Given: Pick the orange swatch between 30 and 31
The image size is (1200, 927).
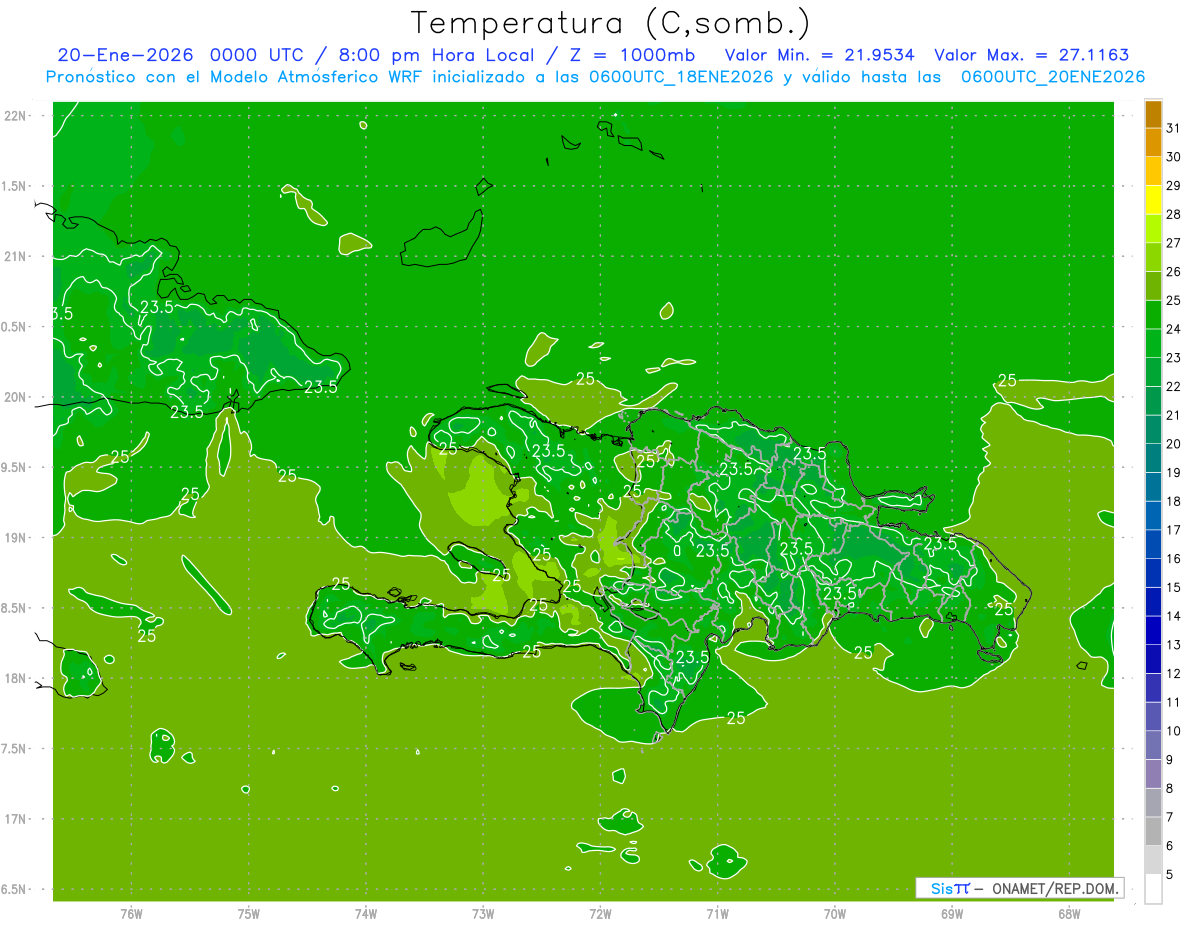Looking at the screenshot, I should click(1154, 142).
